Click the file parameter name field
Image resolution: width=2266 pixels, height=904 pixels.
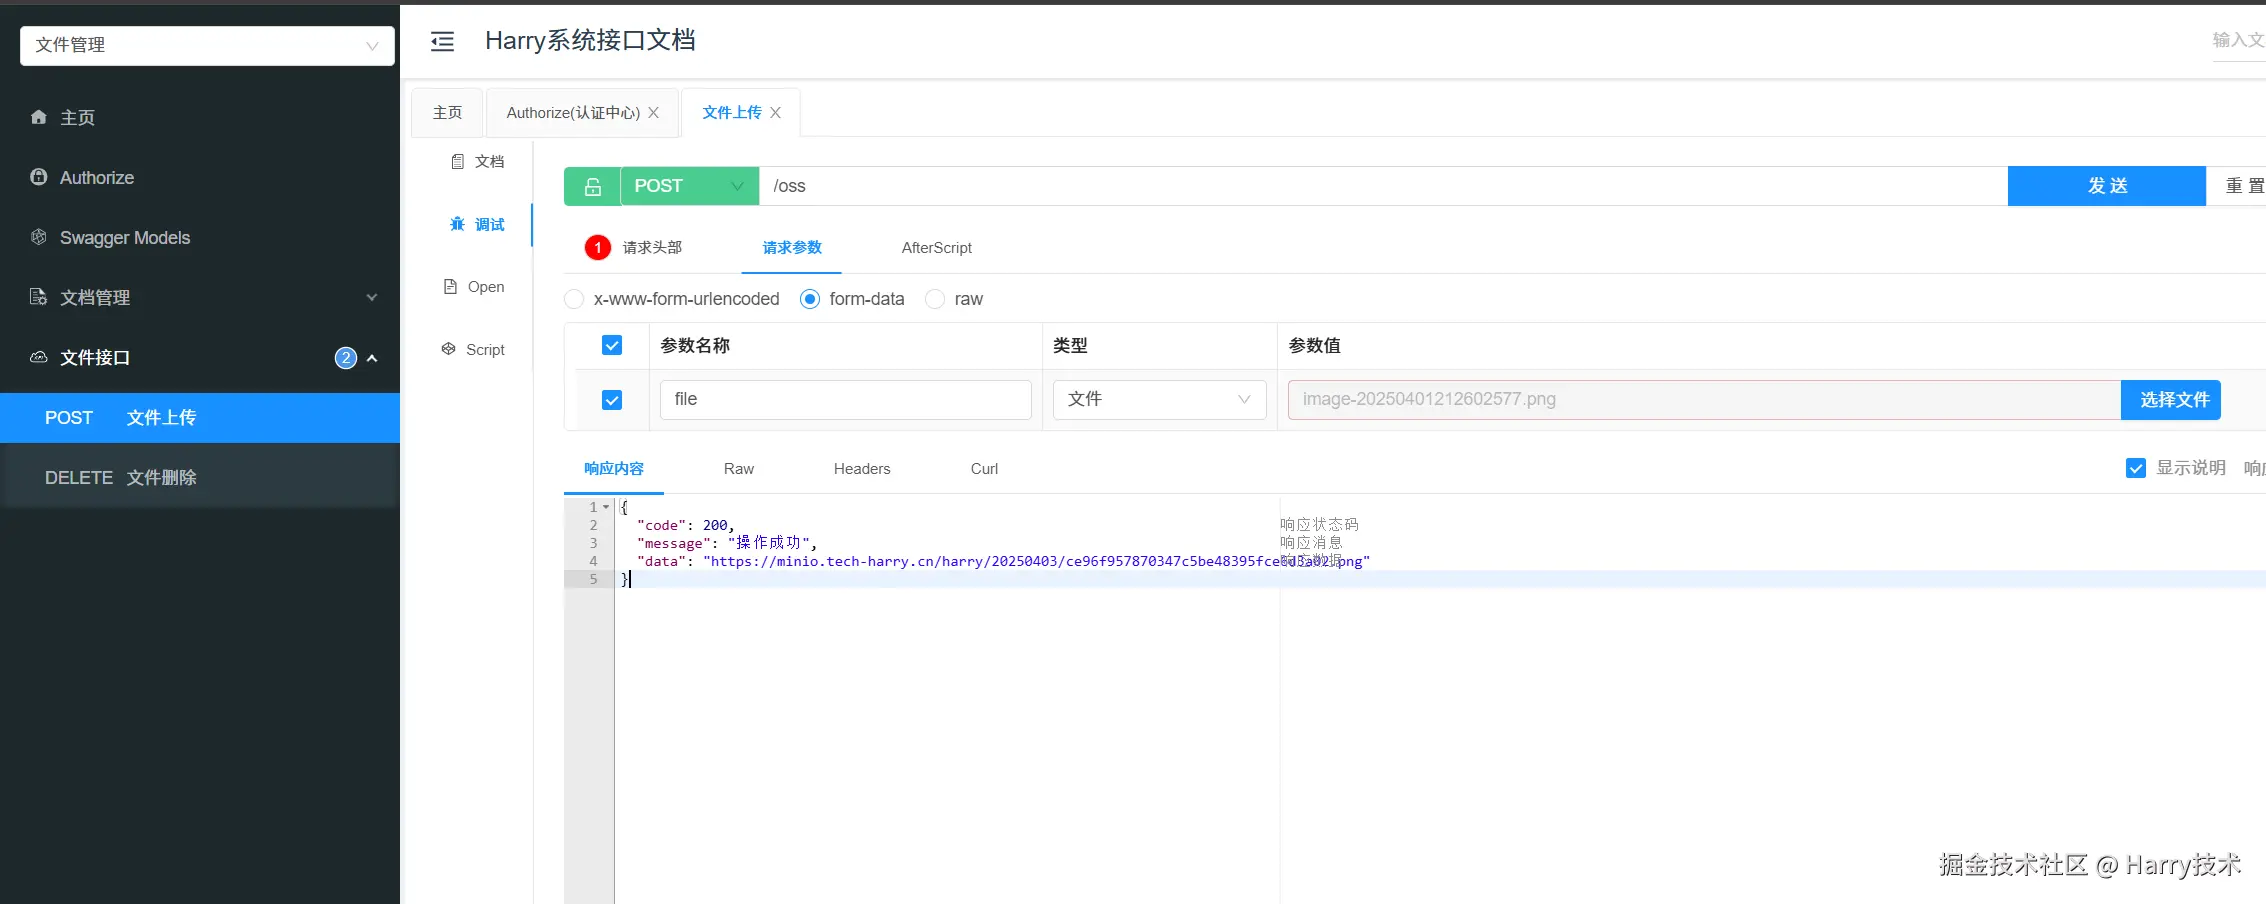(x=846, y=400)
